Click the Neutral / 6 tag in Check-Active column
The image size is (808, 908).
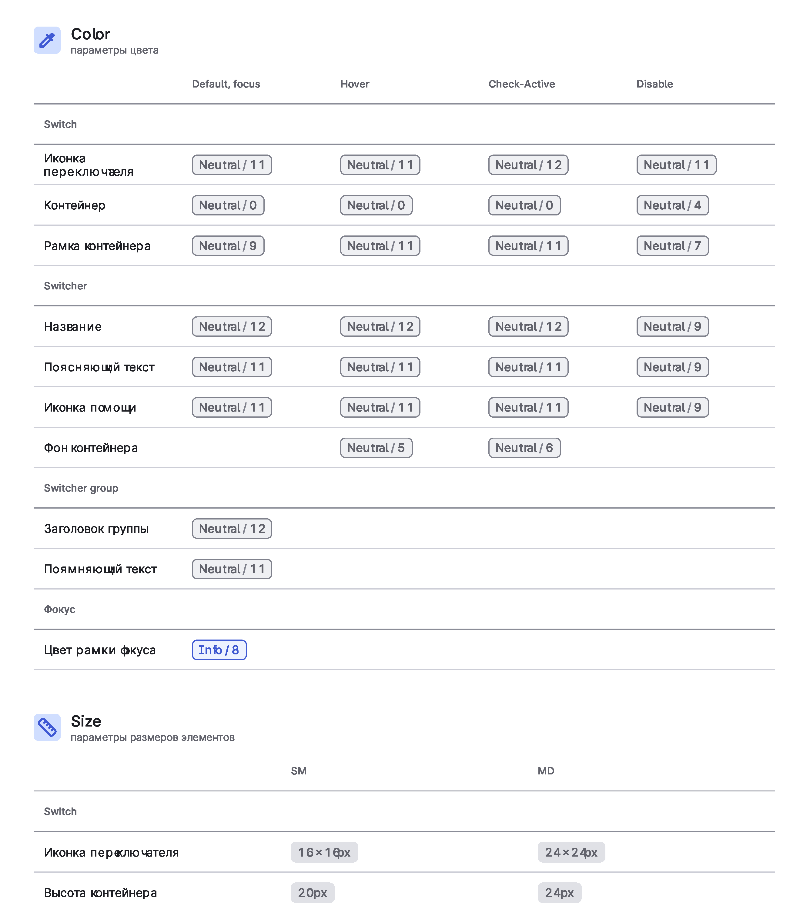pyautogui.click(x=524, y=448)
